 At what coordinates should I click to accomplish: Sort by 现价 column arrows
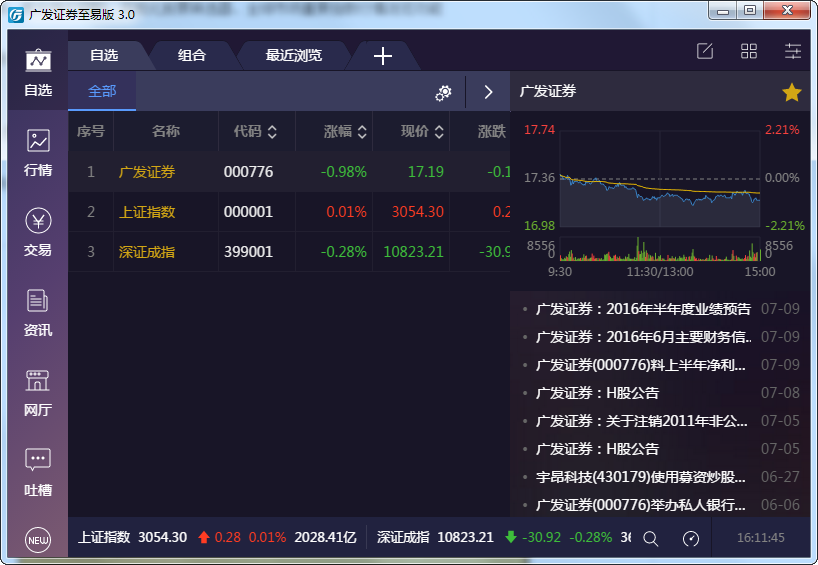(x=439, y=131)
